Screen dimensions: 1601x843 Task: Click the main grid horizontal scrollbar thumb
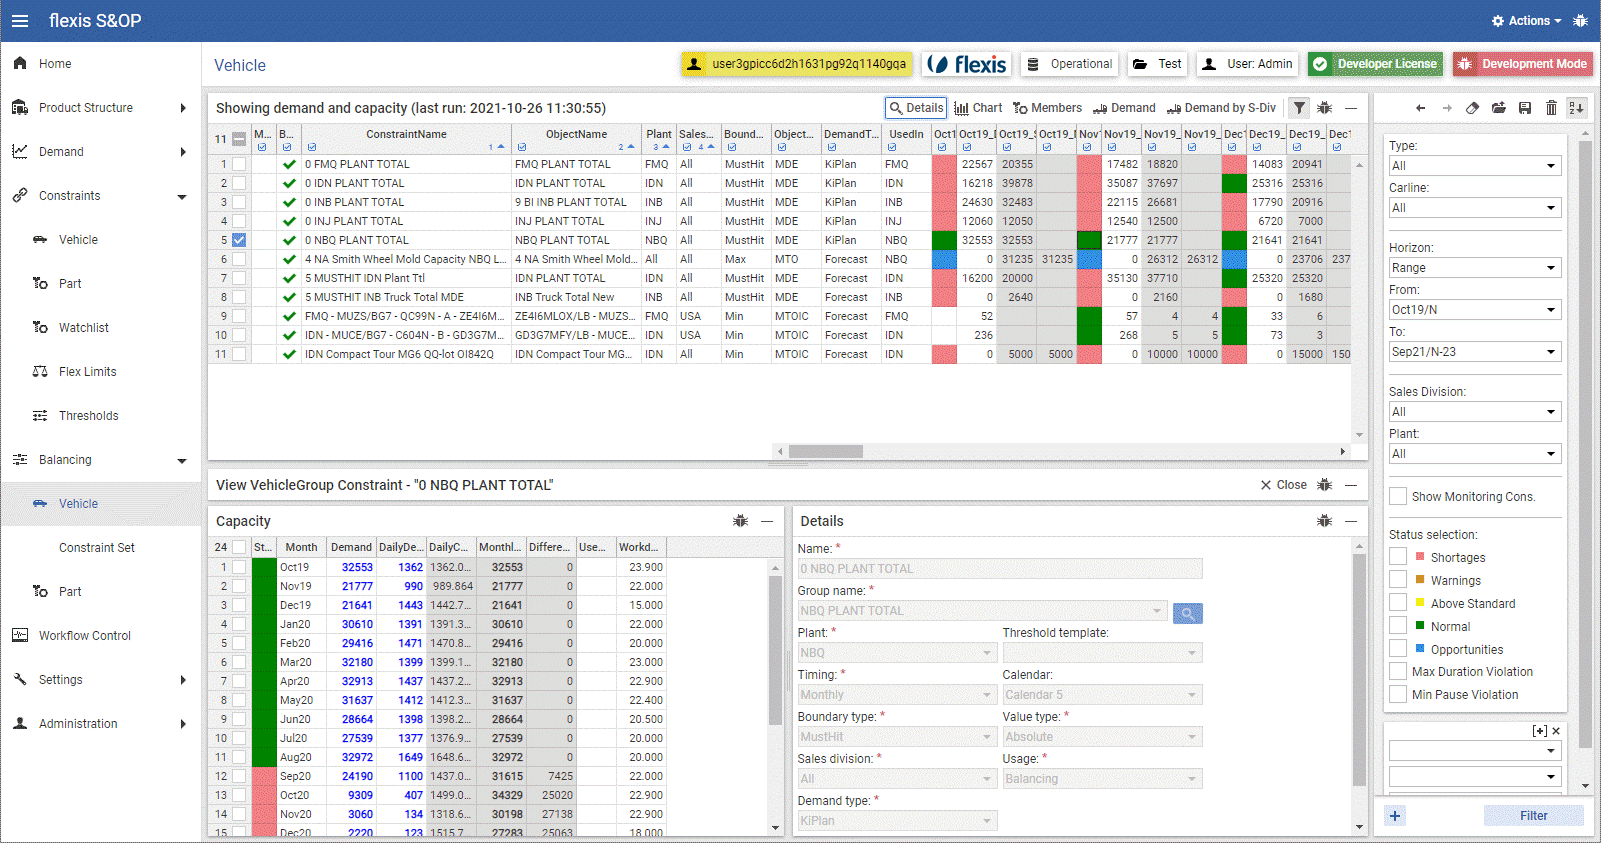[x=825, y=451]
